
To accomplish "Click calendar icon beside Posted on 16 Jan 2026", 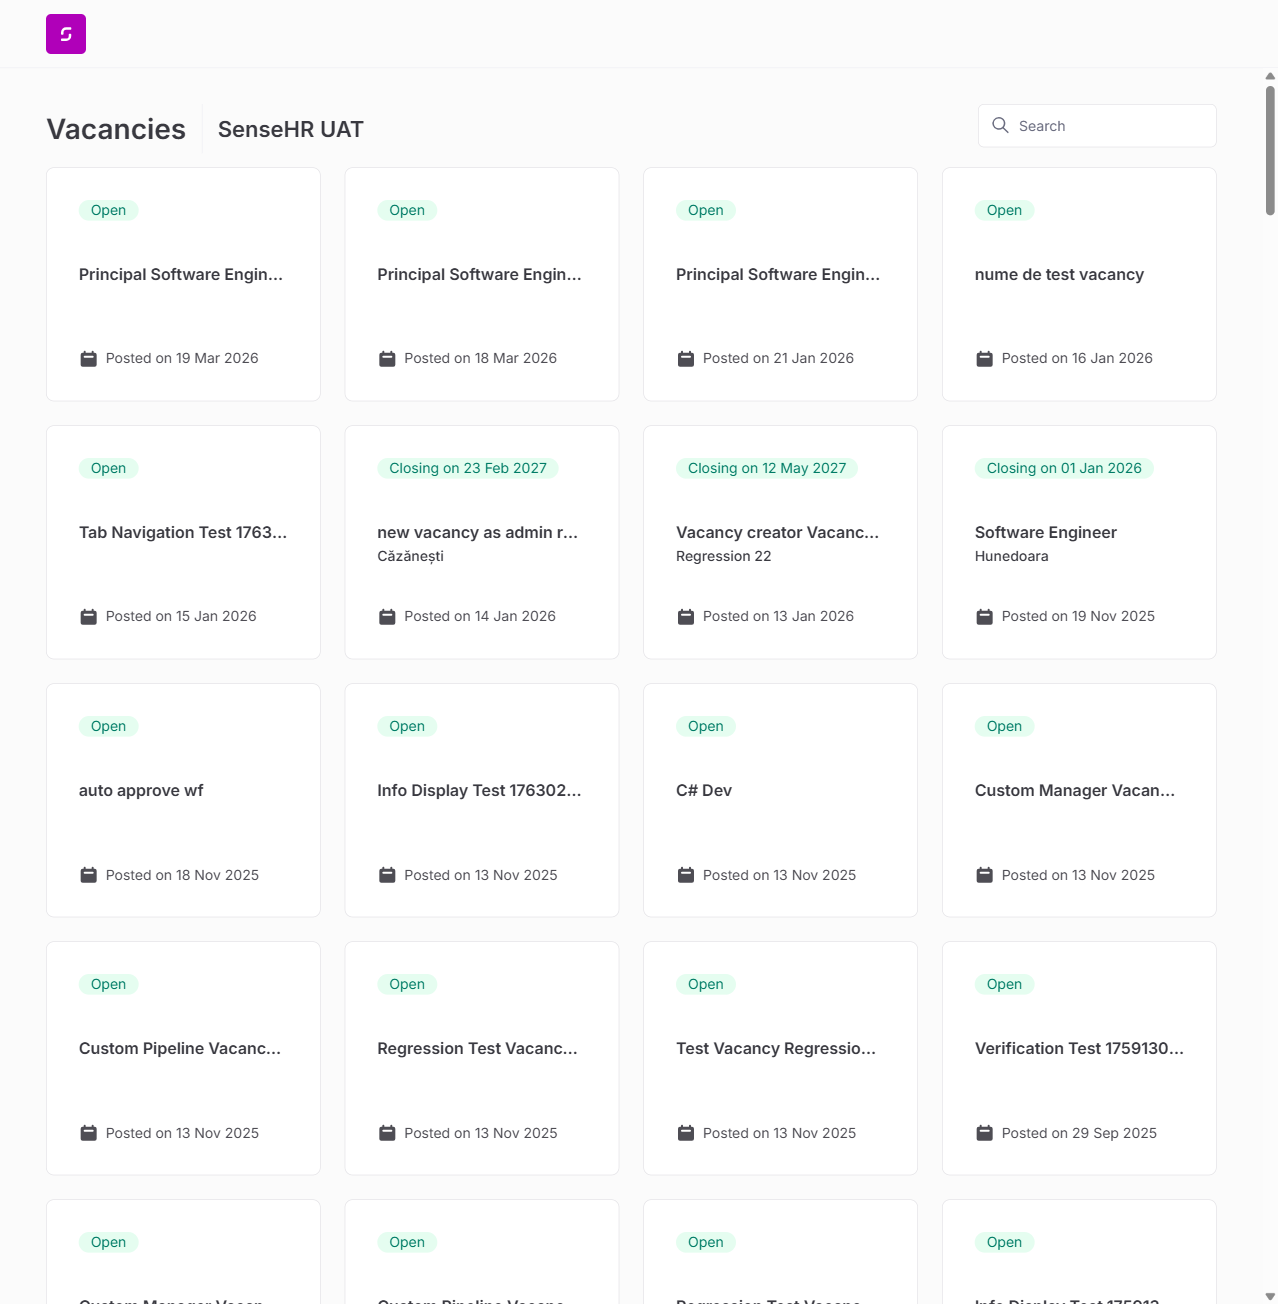I will 984,359.
